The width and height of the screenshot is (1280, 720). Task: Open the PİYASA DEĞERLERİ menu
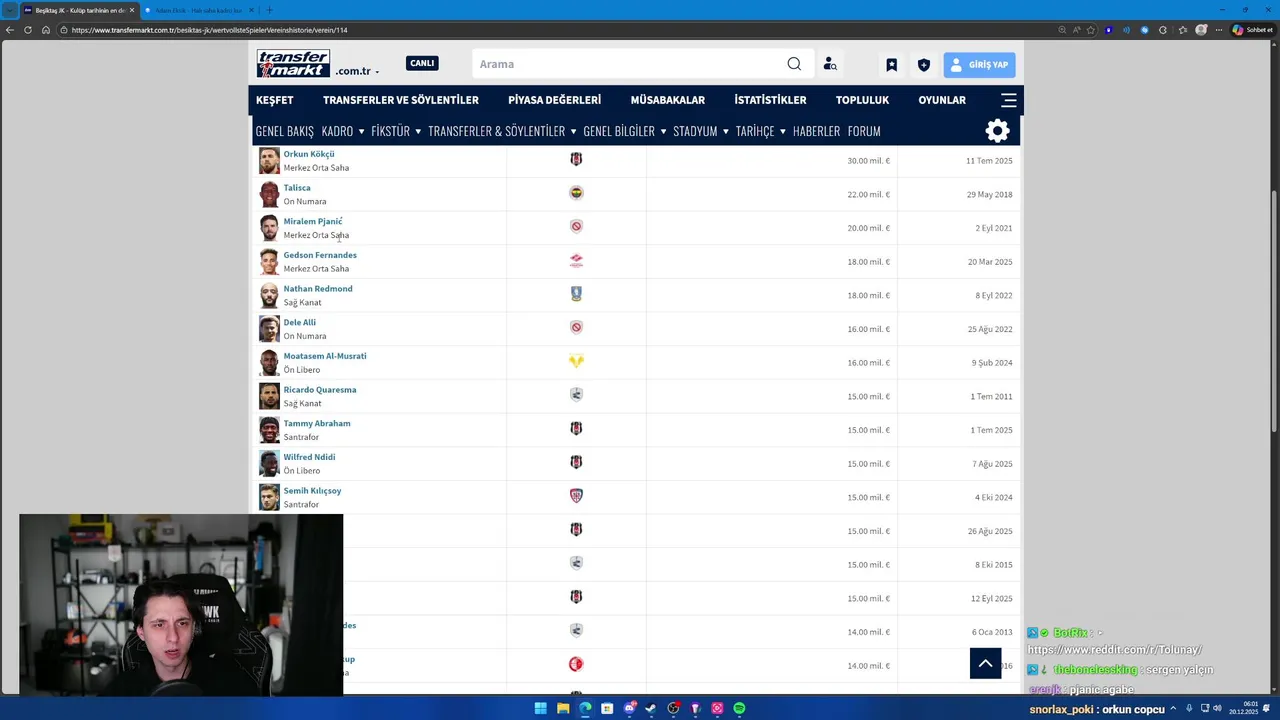pos(554,100)
